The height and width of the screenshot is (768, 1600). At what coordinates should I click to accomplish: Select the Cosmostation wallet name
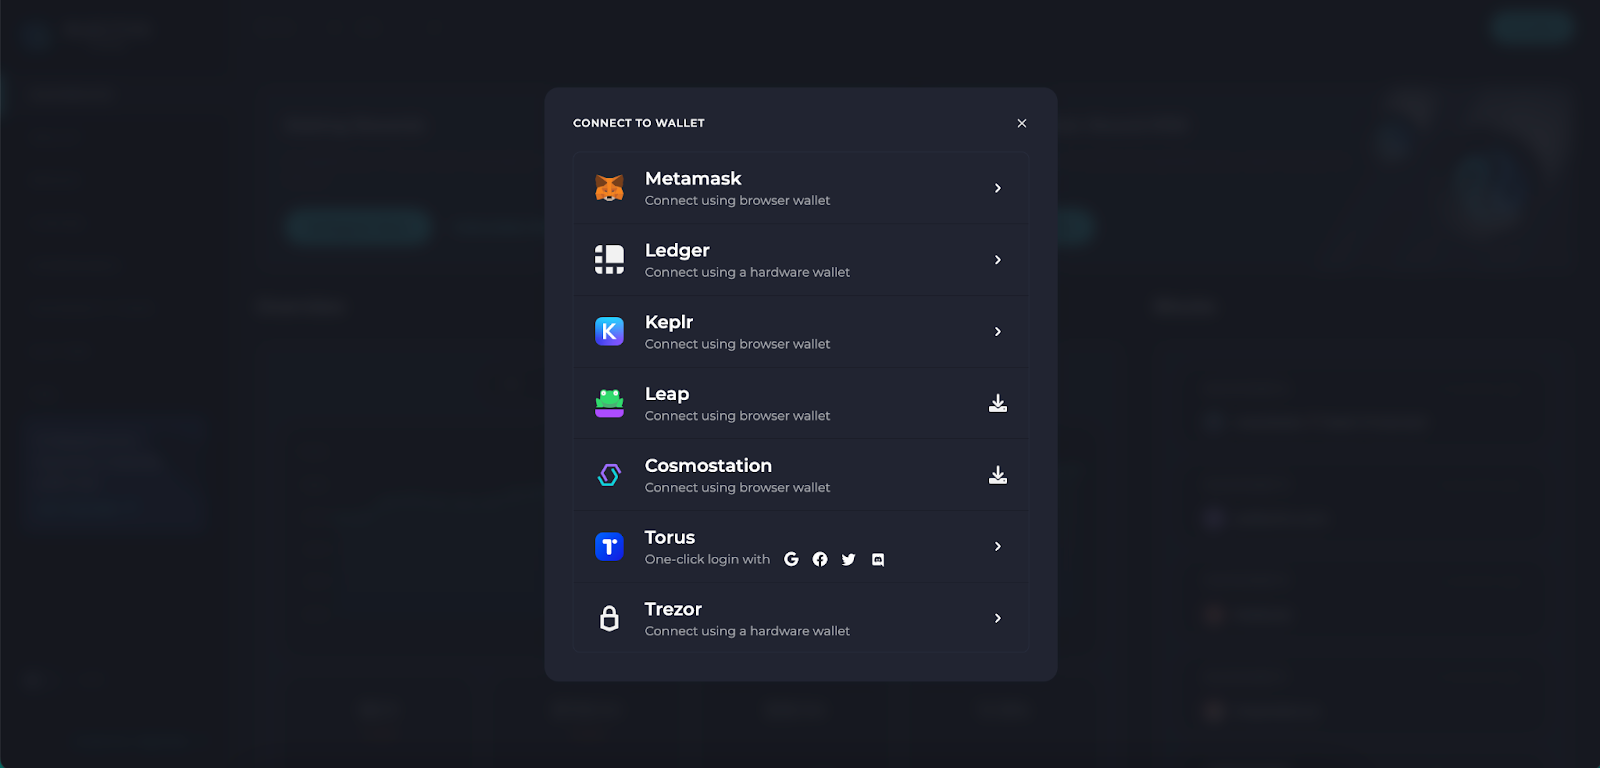click(708, 466)
